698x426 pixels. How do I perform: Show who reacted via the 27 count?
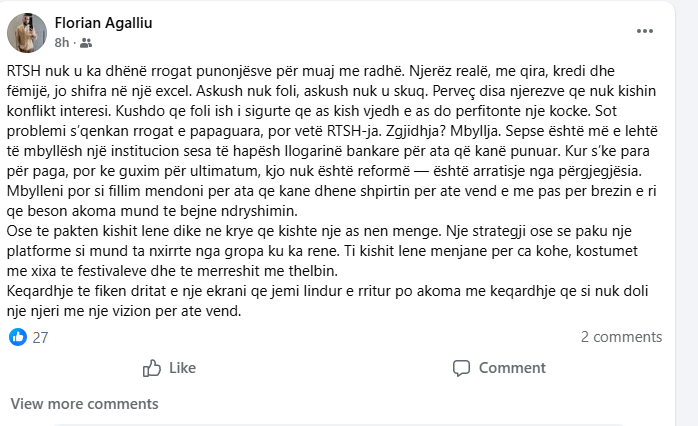pos(40,337)
